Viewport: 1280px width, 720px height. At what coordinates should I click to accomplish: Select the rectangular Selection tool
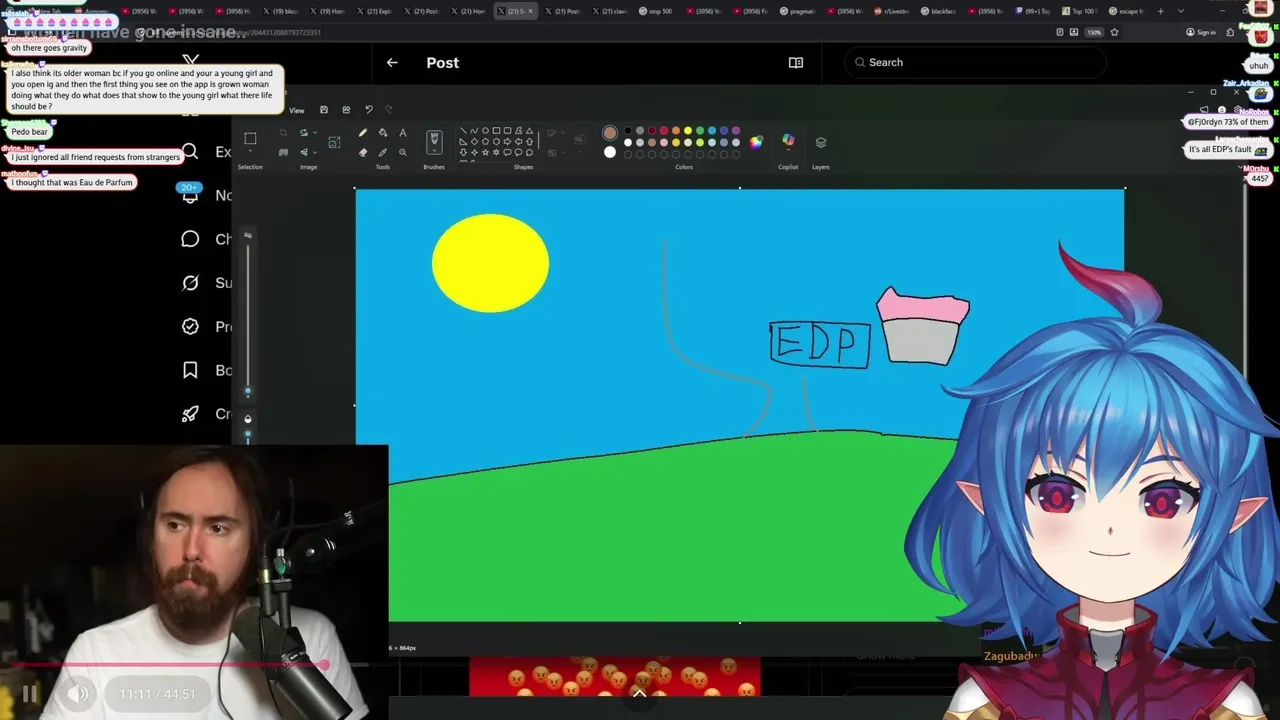250,138
